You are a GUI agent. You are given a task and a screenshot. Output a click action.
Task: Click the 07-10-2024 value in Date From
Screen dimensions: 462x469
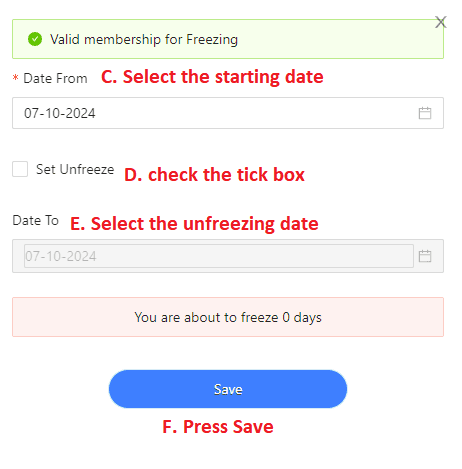(60, 113)
